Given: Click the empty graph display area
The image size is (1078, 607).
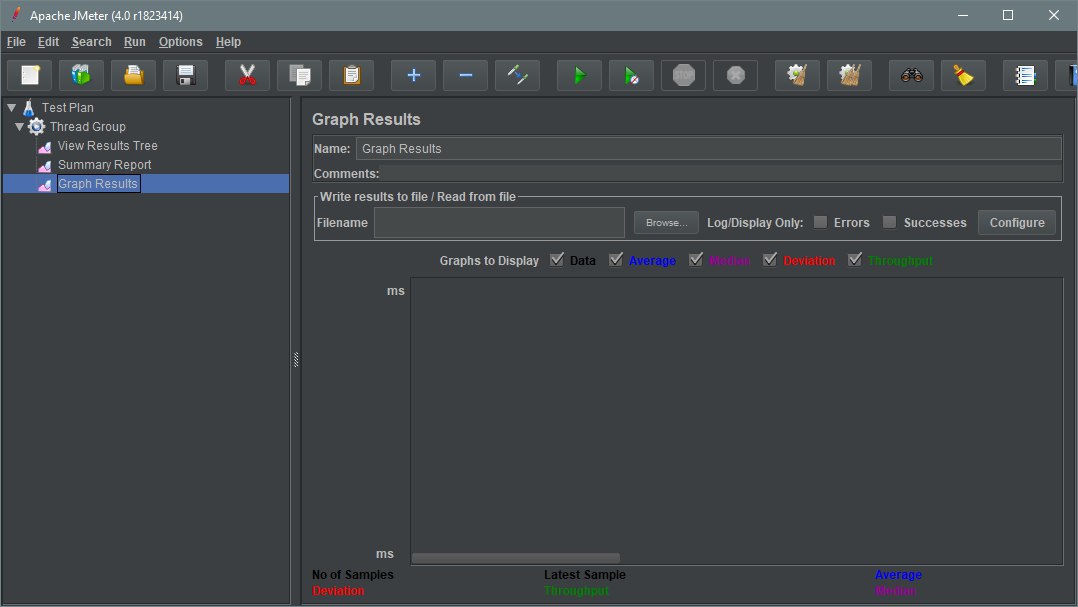Looking at the screenshot, I should click(x=736, y=416).
